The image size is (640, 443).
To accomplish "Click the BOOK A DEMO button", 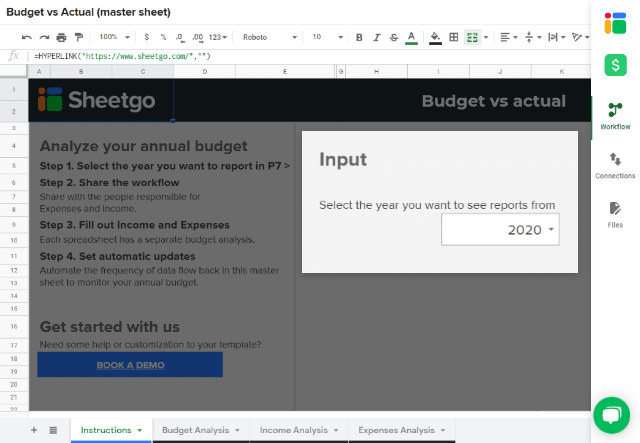I will pyautogui.click(x=130, y=365).
